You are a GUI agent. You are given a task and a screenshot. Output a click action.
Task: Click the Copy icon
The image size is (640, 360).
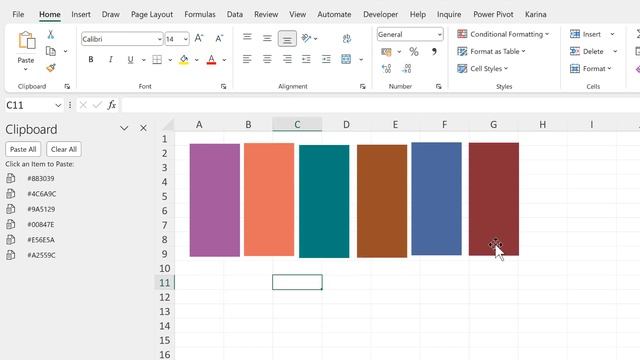point(51,51)
